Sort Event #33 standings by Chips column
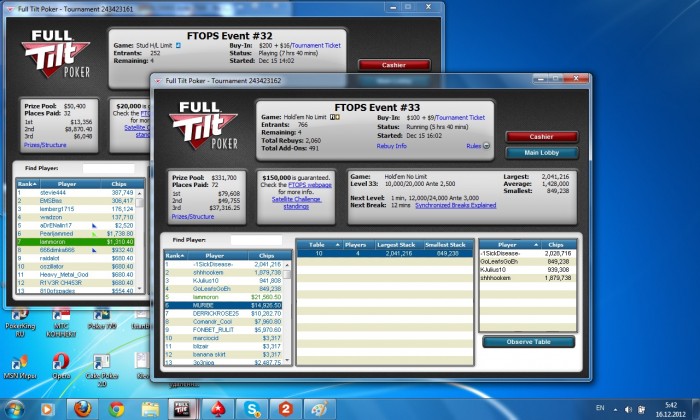Screen dimensions: 700x420 266,256
